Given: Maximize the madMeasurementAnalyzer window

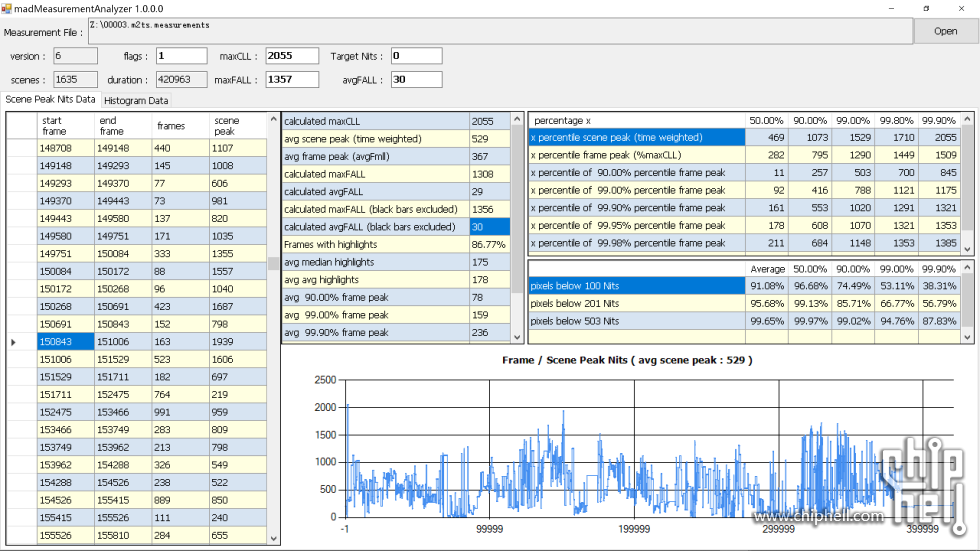Looking at the screenshot, I should tap(925, 8).
